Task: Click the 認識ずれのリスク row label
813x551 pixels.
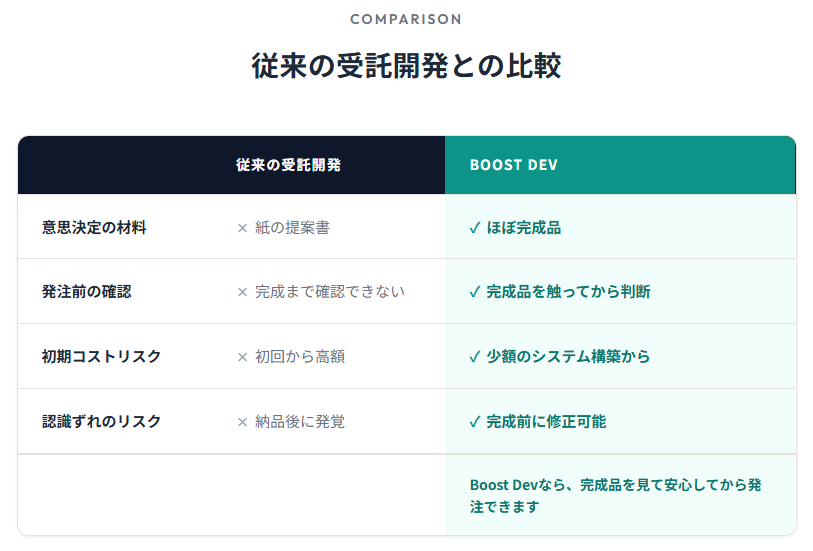Action: point(101,422)
